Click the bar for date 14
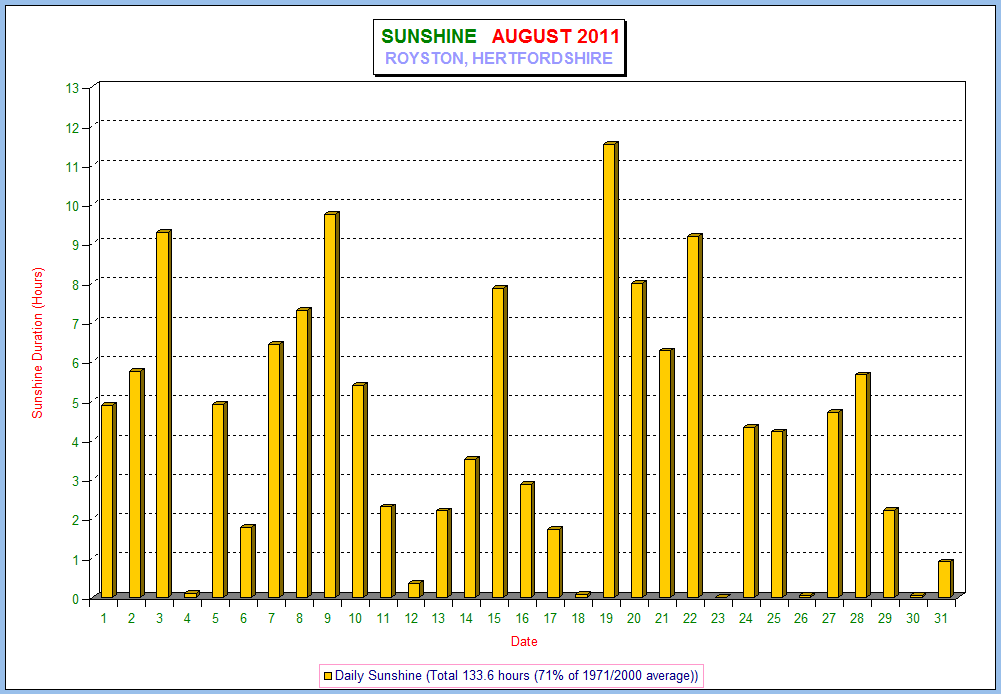The width and height of the screenshot is (1001, 694). pos(471,527)
